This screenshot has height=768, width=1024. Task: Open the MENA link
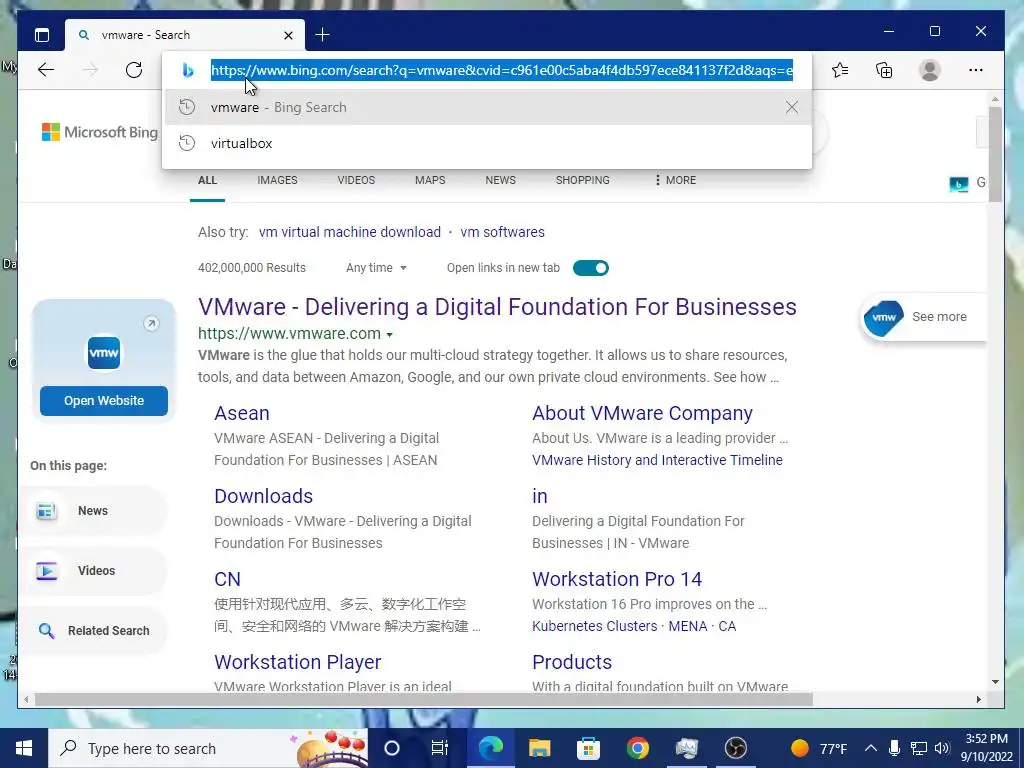click(688, 626)
